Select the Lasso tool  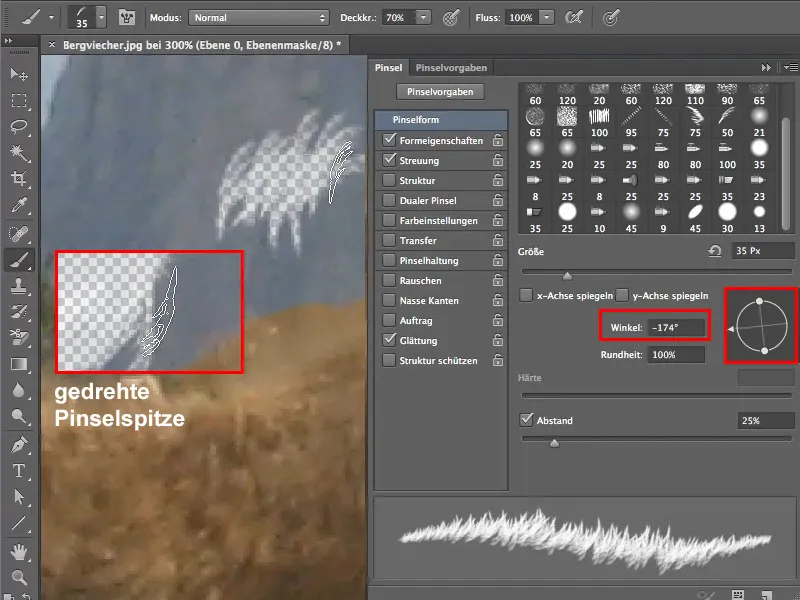pyautogui.click(x=19, y=127)
